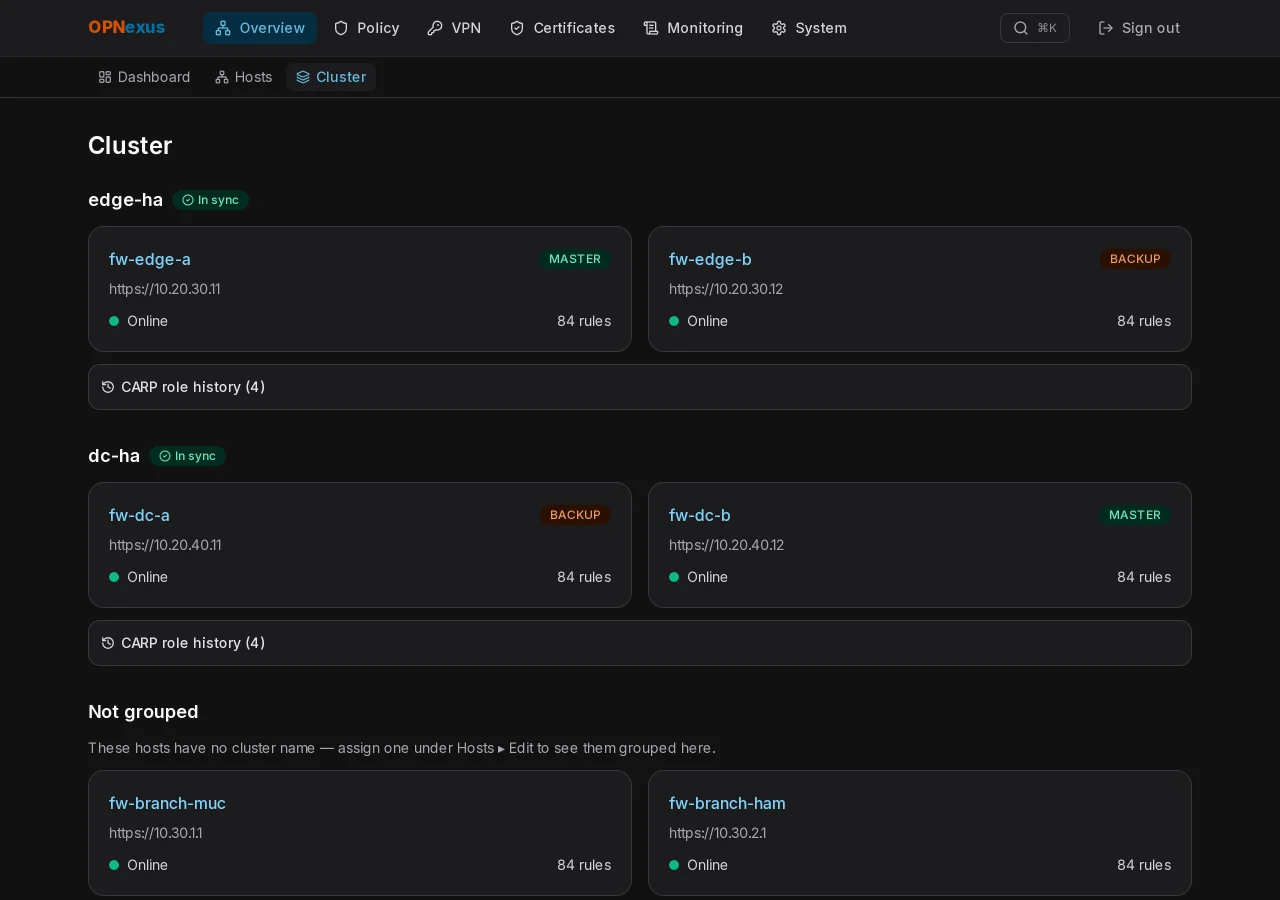Open the command search box
The width and height of the screenshot is (1280, 900).
pyautogui.click(x=1035, y=28)
